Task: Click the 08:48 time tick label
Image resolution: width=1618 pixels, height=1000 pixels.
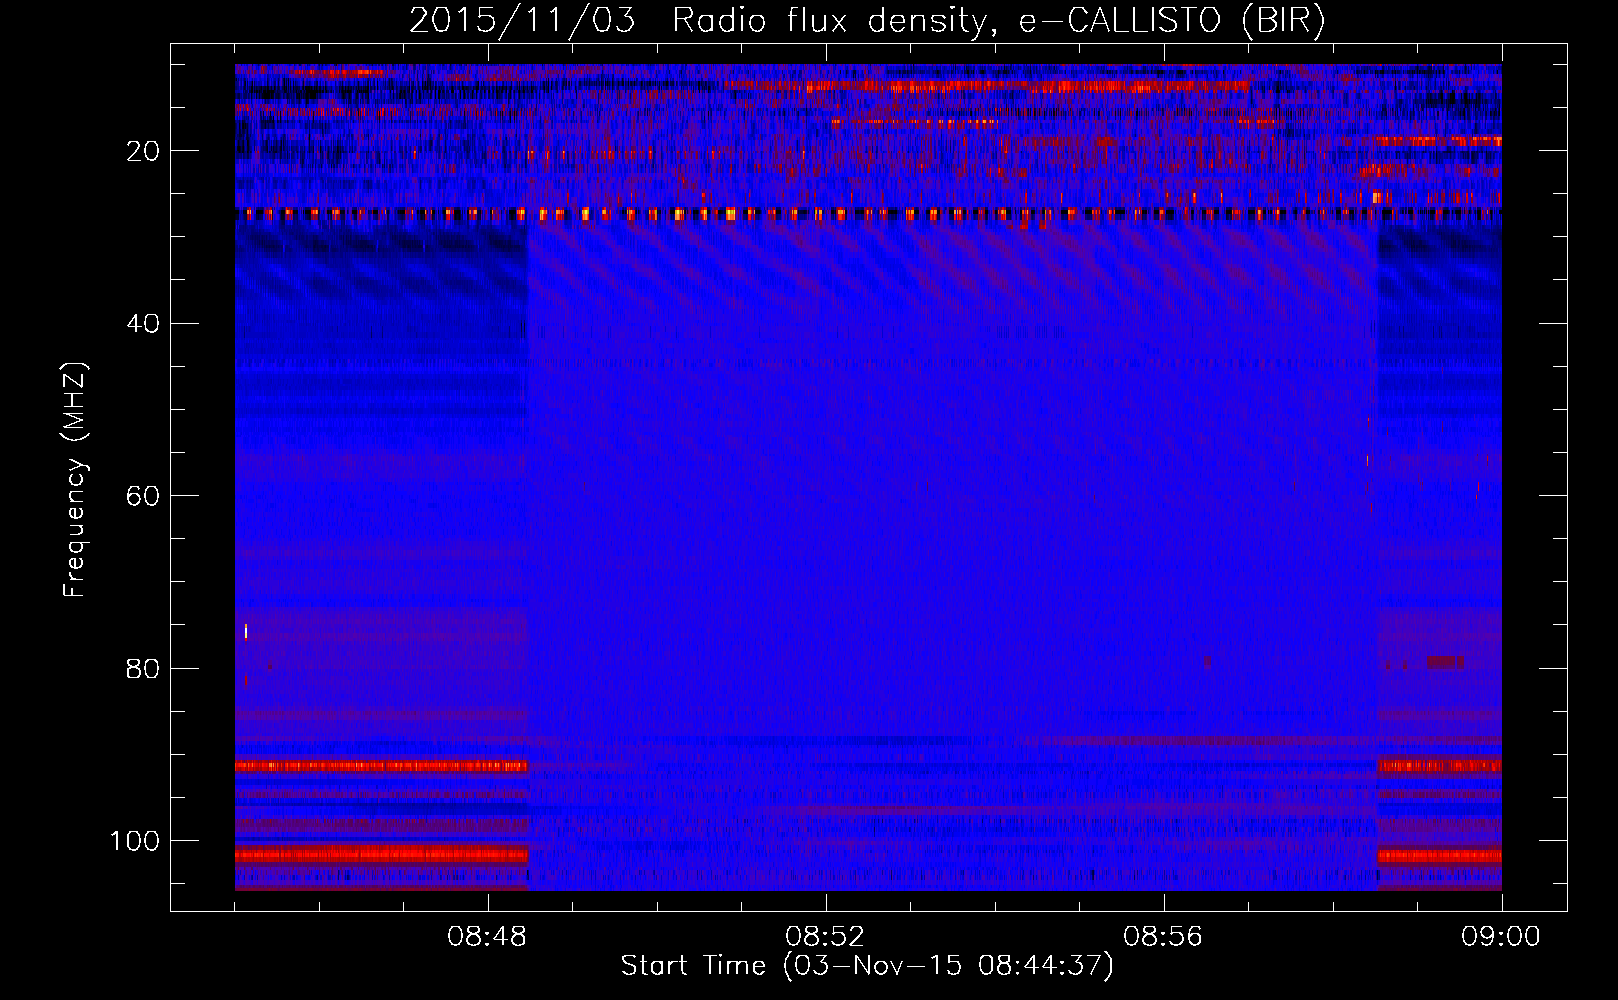Action: (x=488, y=937)
